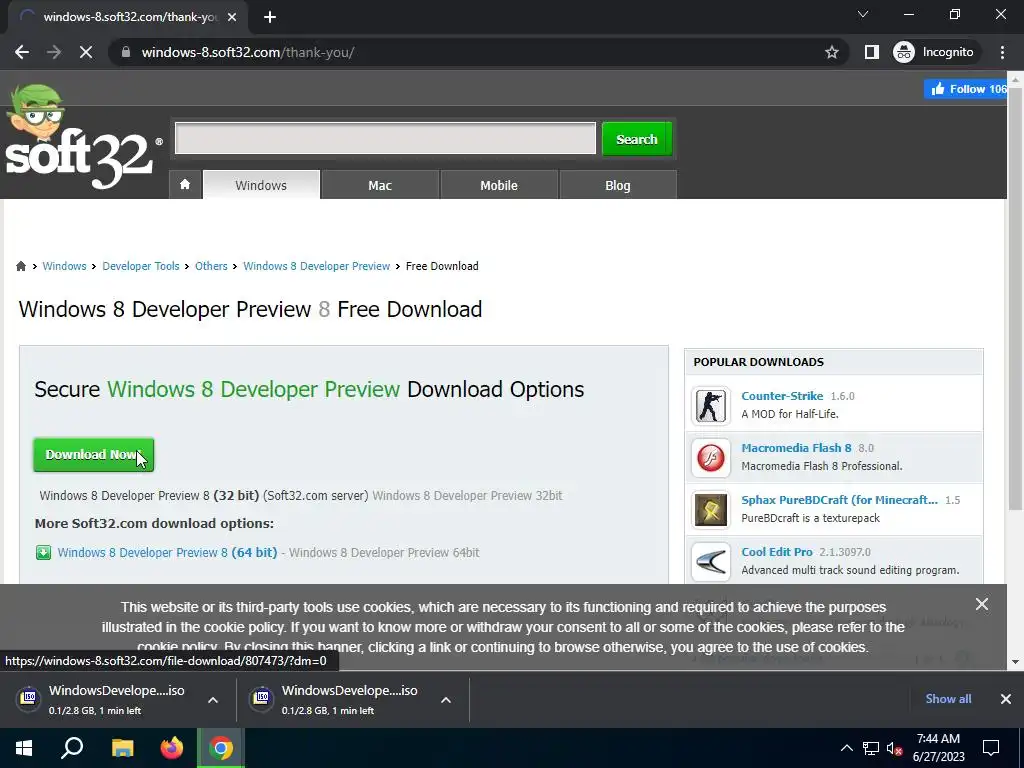This screenshot has height=768, width=1024.
Task: Show all downloads
Action: tap(948, 699)
